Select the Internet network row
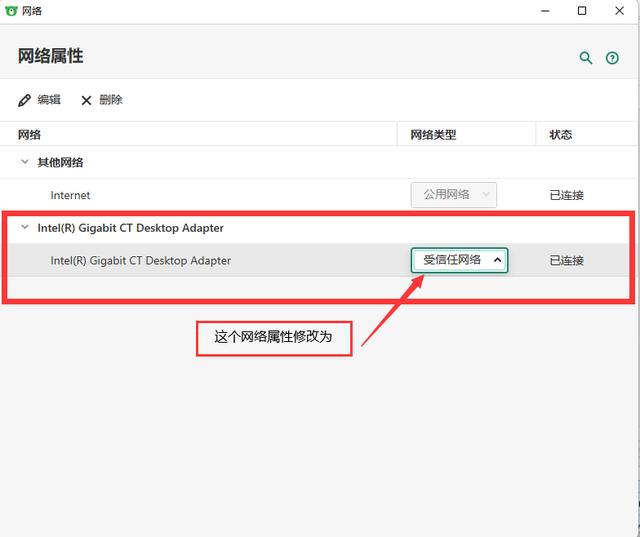Screen dimensions: 640x537 point(318,195)
